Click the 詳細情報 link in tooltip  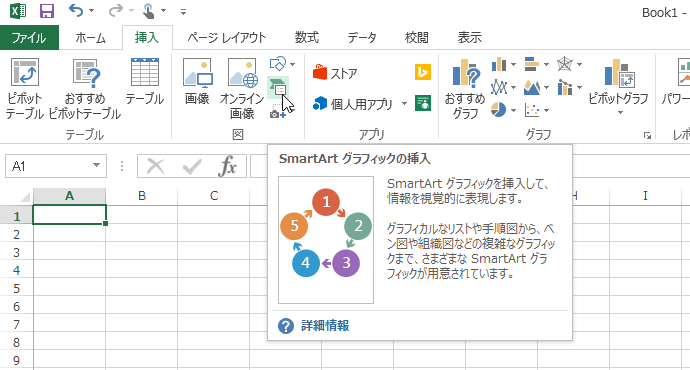(x=325, y=326)
